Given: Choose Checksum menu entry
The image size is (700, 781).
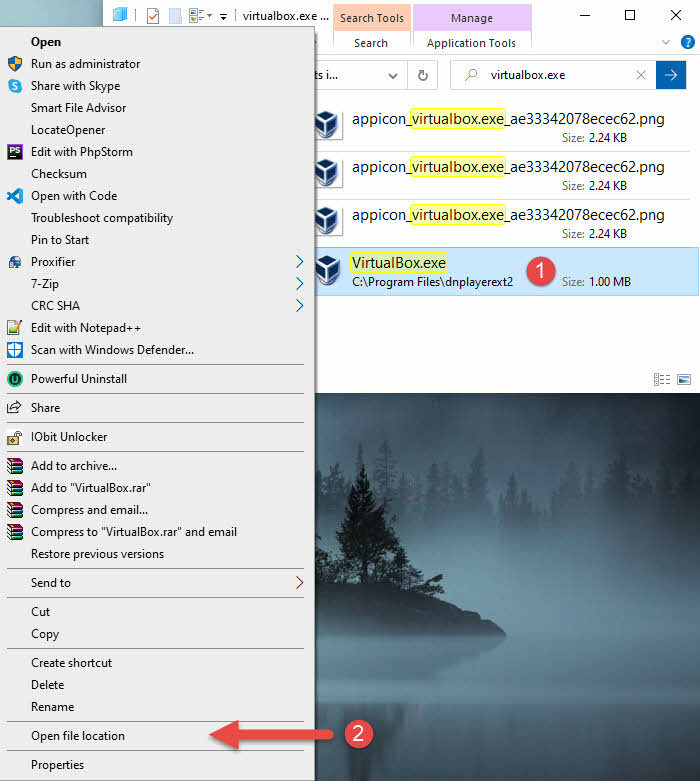Looking at the screenshot, I should 155,174.
